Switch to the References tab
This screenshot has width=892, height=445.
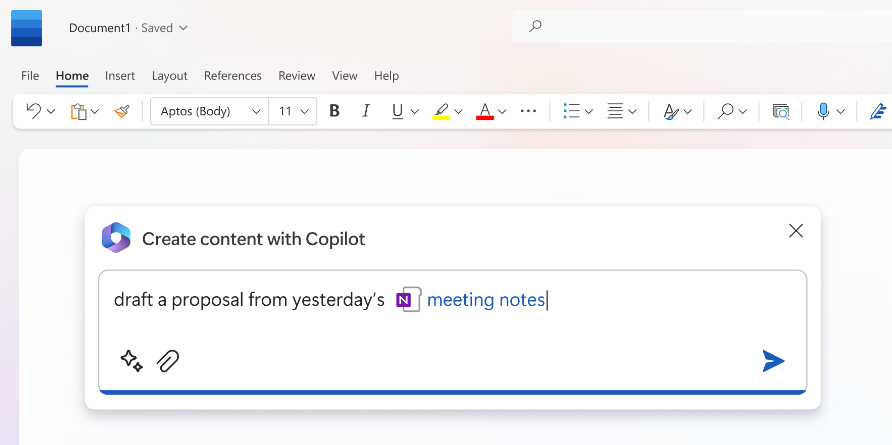click(233, 76)
